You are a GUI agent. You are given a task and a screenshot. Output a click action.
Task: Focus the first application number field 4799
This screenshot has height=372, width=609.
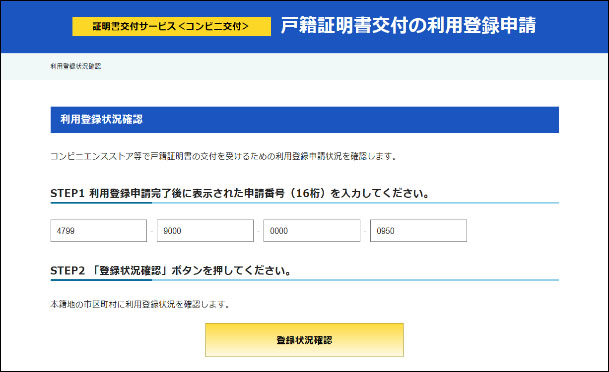tap(99, 231)
